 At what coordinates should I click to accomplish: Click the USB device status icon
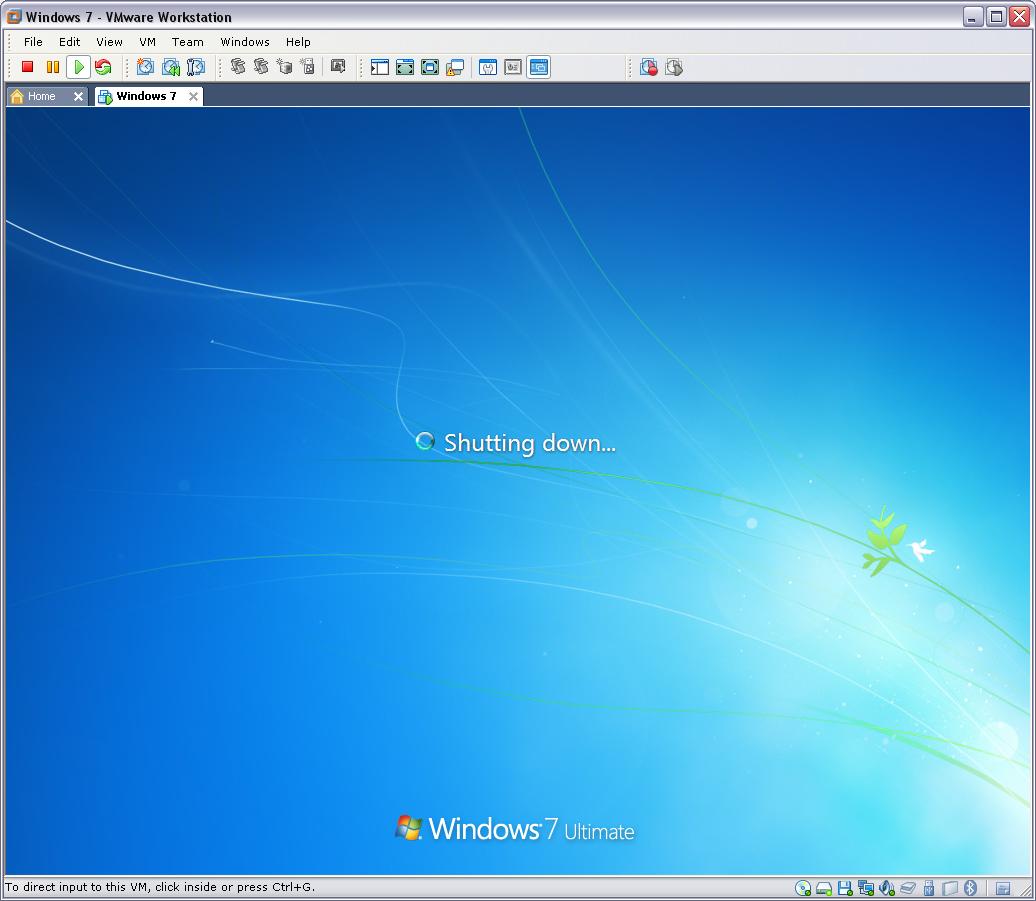coord(928,888)
